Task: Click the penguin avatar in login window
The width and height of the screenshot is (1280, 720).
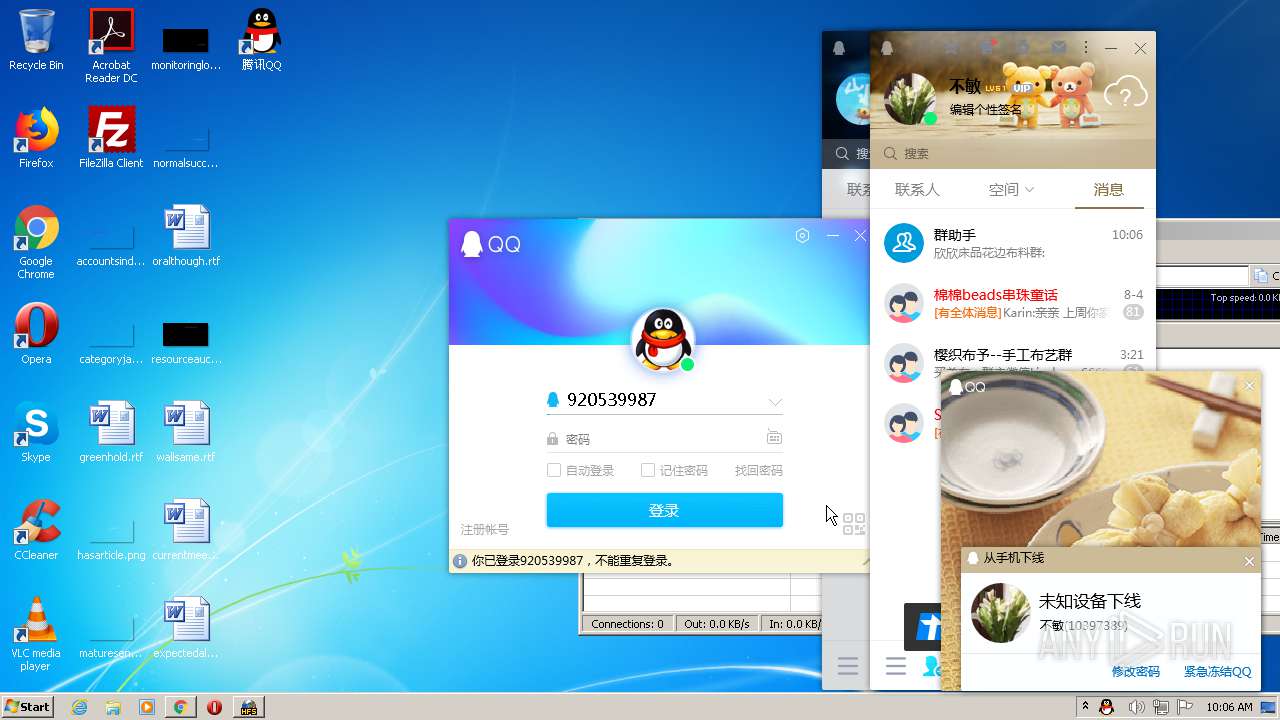Action: (x=663, y=339)
